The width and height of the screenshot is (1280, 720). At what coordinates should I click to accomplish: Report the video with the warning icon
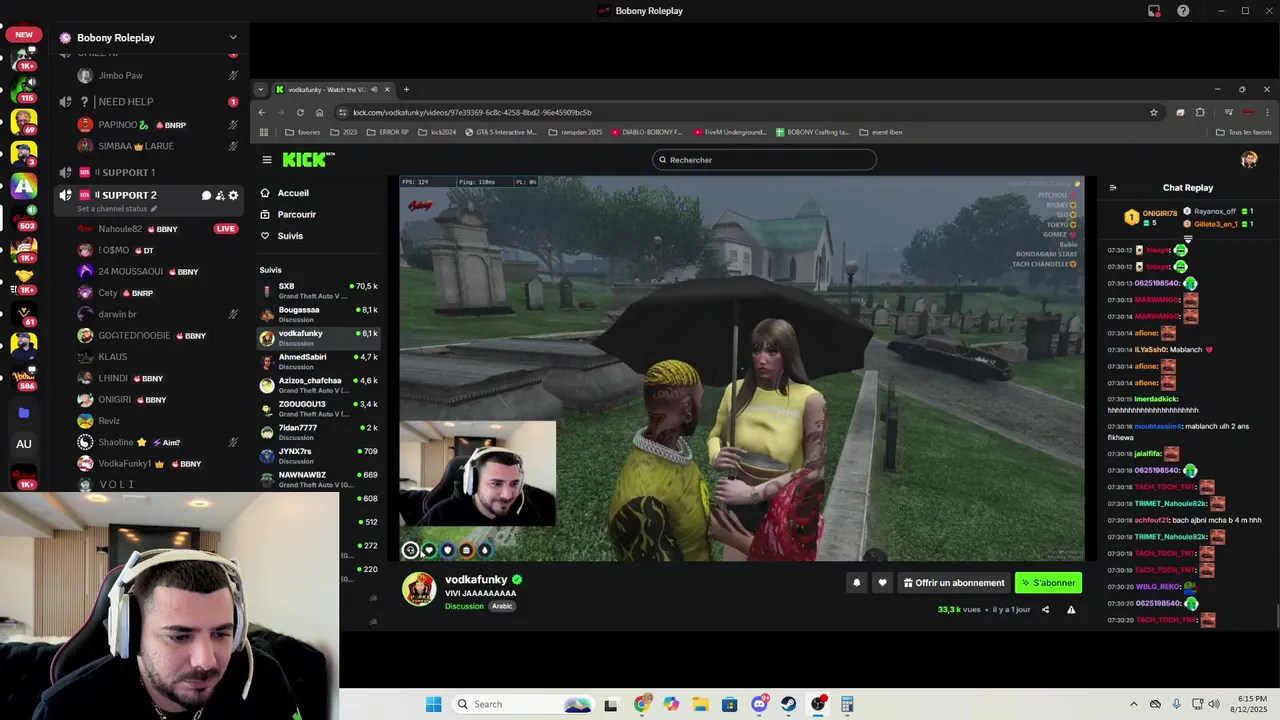click(x=1071, y=609)
